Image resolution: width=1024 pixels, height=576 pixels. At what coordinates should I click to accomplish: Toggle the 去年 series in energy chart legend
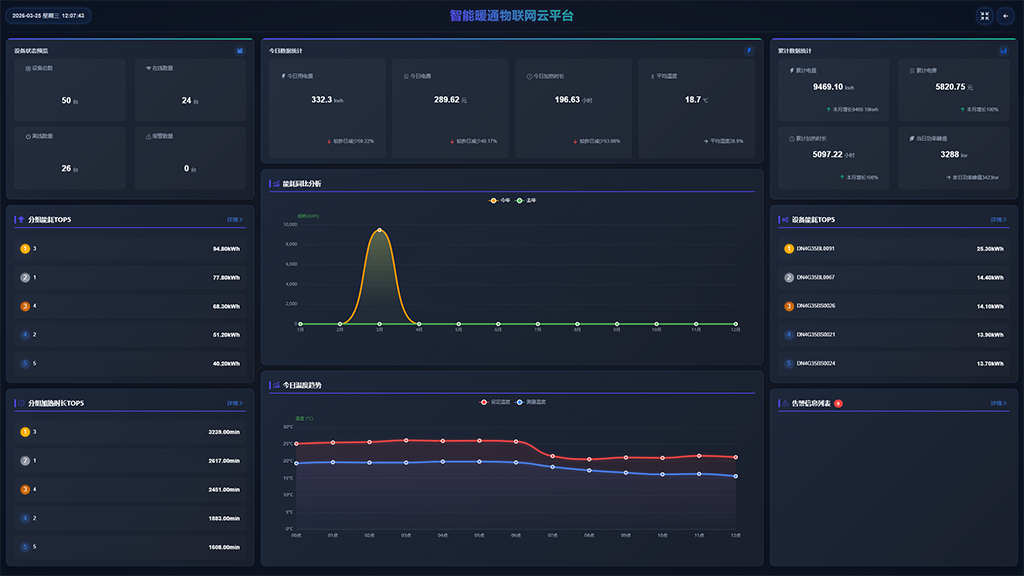tap(526, 201)
